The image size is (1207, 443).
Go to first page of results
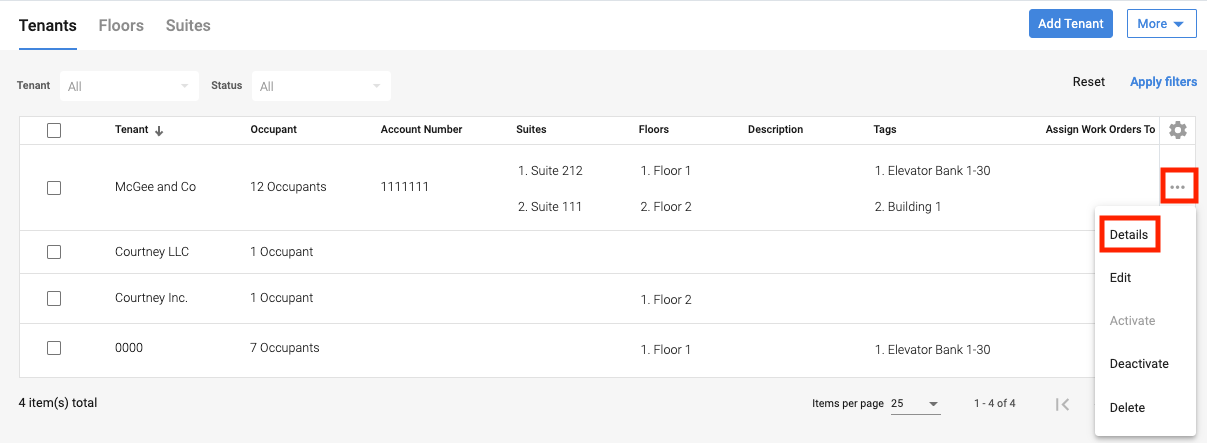coord(1063,404)
